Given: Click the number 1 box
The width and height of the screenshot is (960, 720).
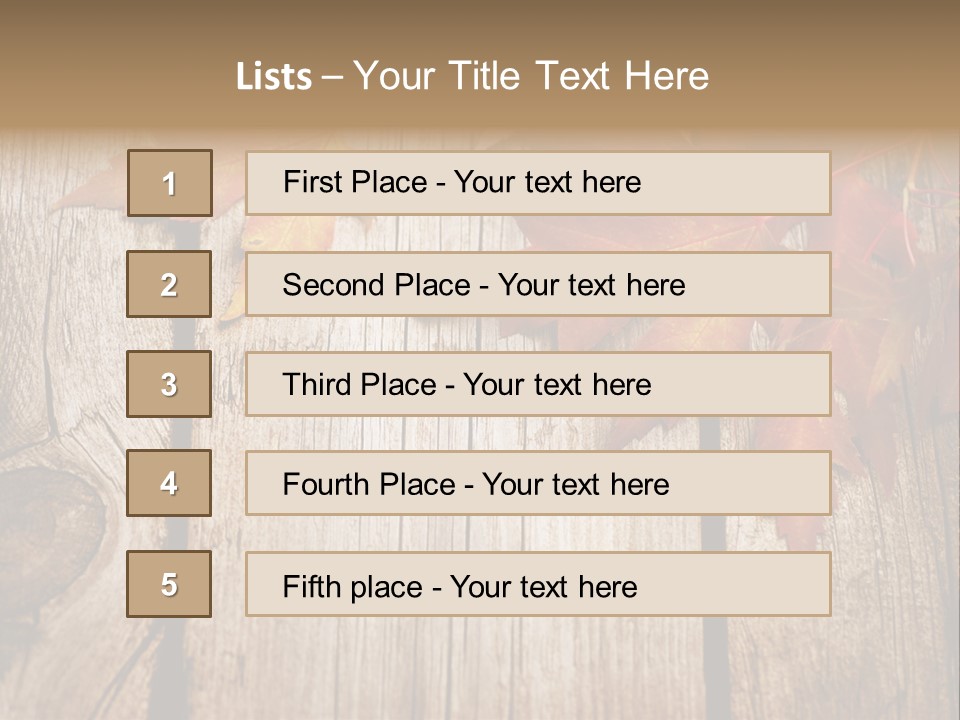Looking at the screenshot, I should pyautogui.click(x=169, y=183).
